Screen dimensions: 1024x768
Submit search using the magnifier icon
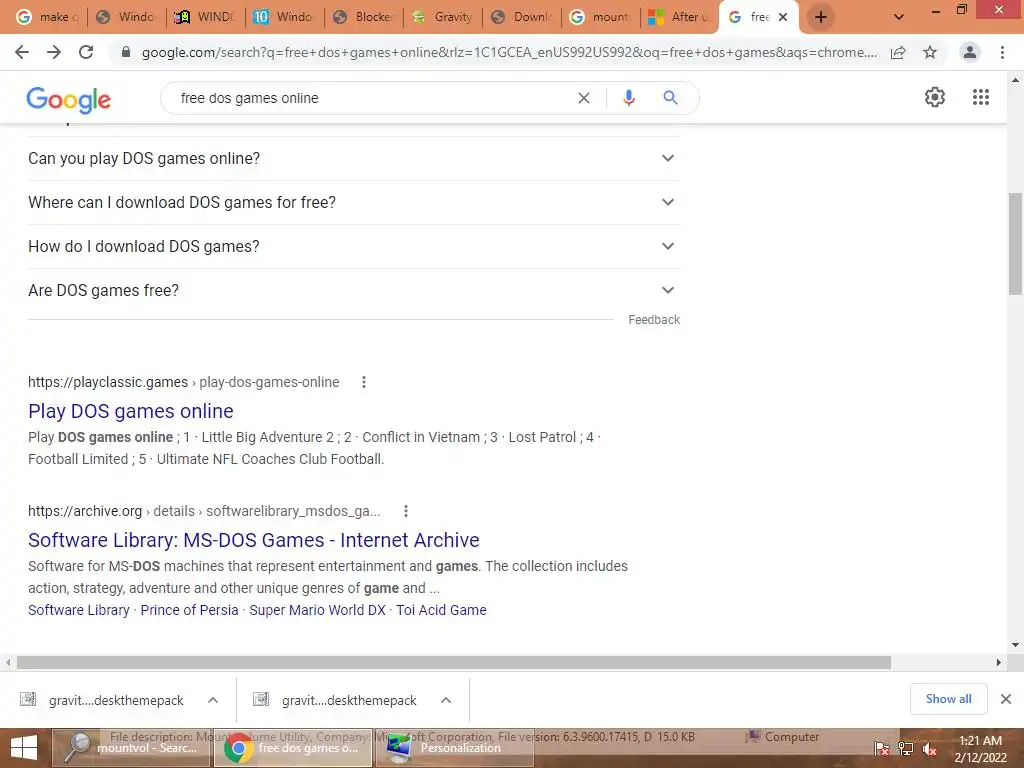(x=670, y=98)
